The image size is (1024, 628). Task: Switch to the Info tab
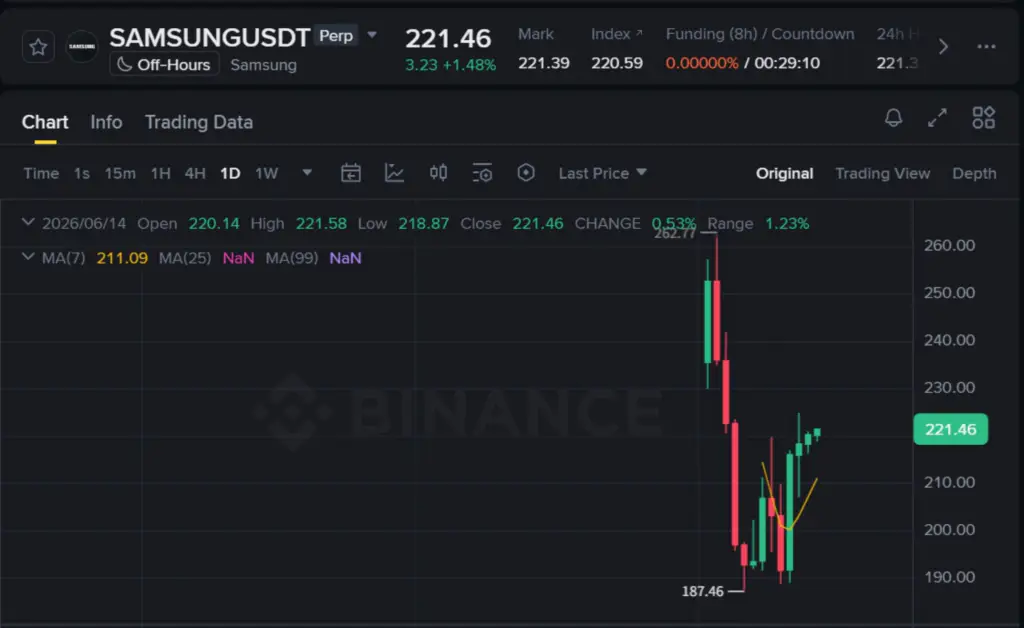coord(106,122)
